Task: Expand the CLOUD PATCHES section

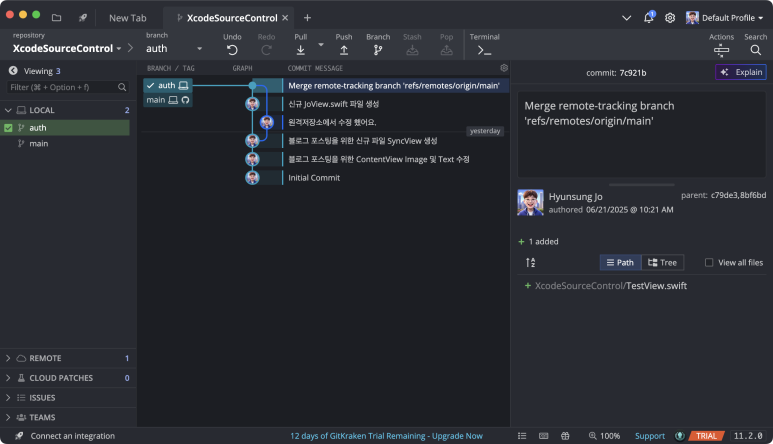Action: tap(8, 378)
